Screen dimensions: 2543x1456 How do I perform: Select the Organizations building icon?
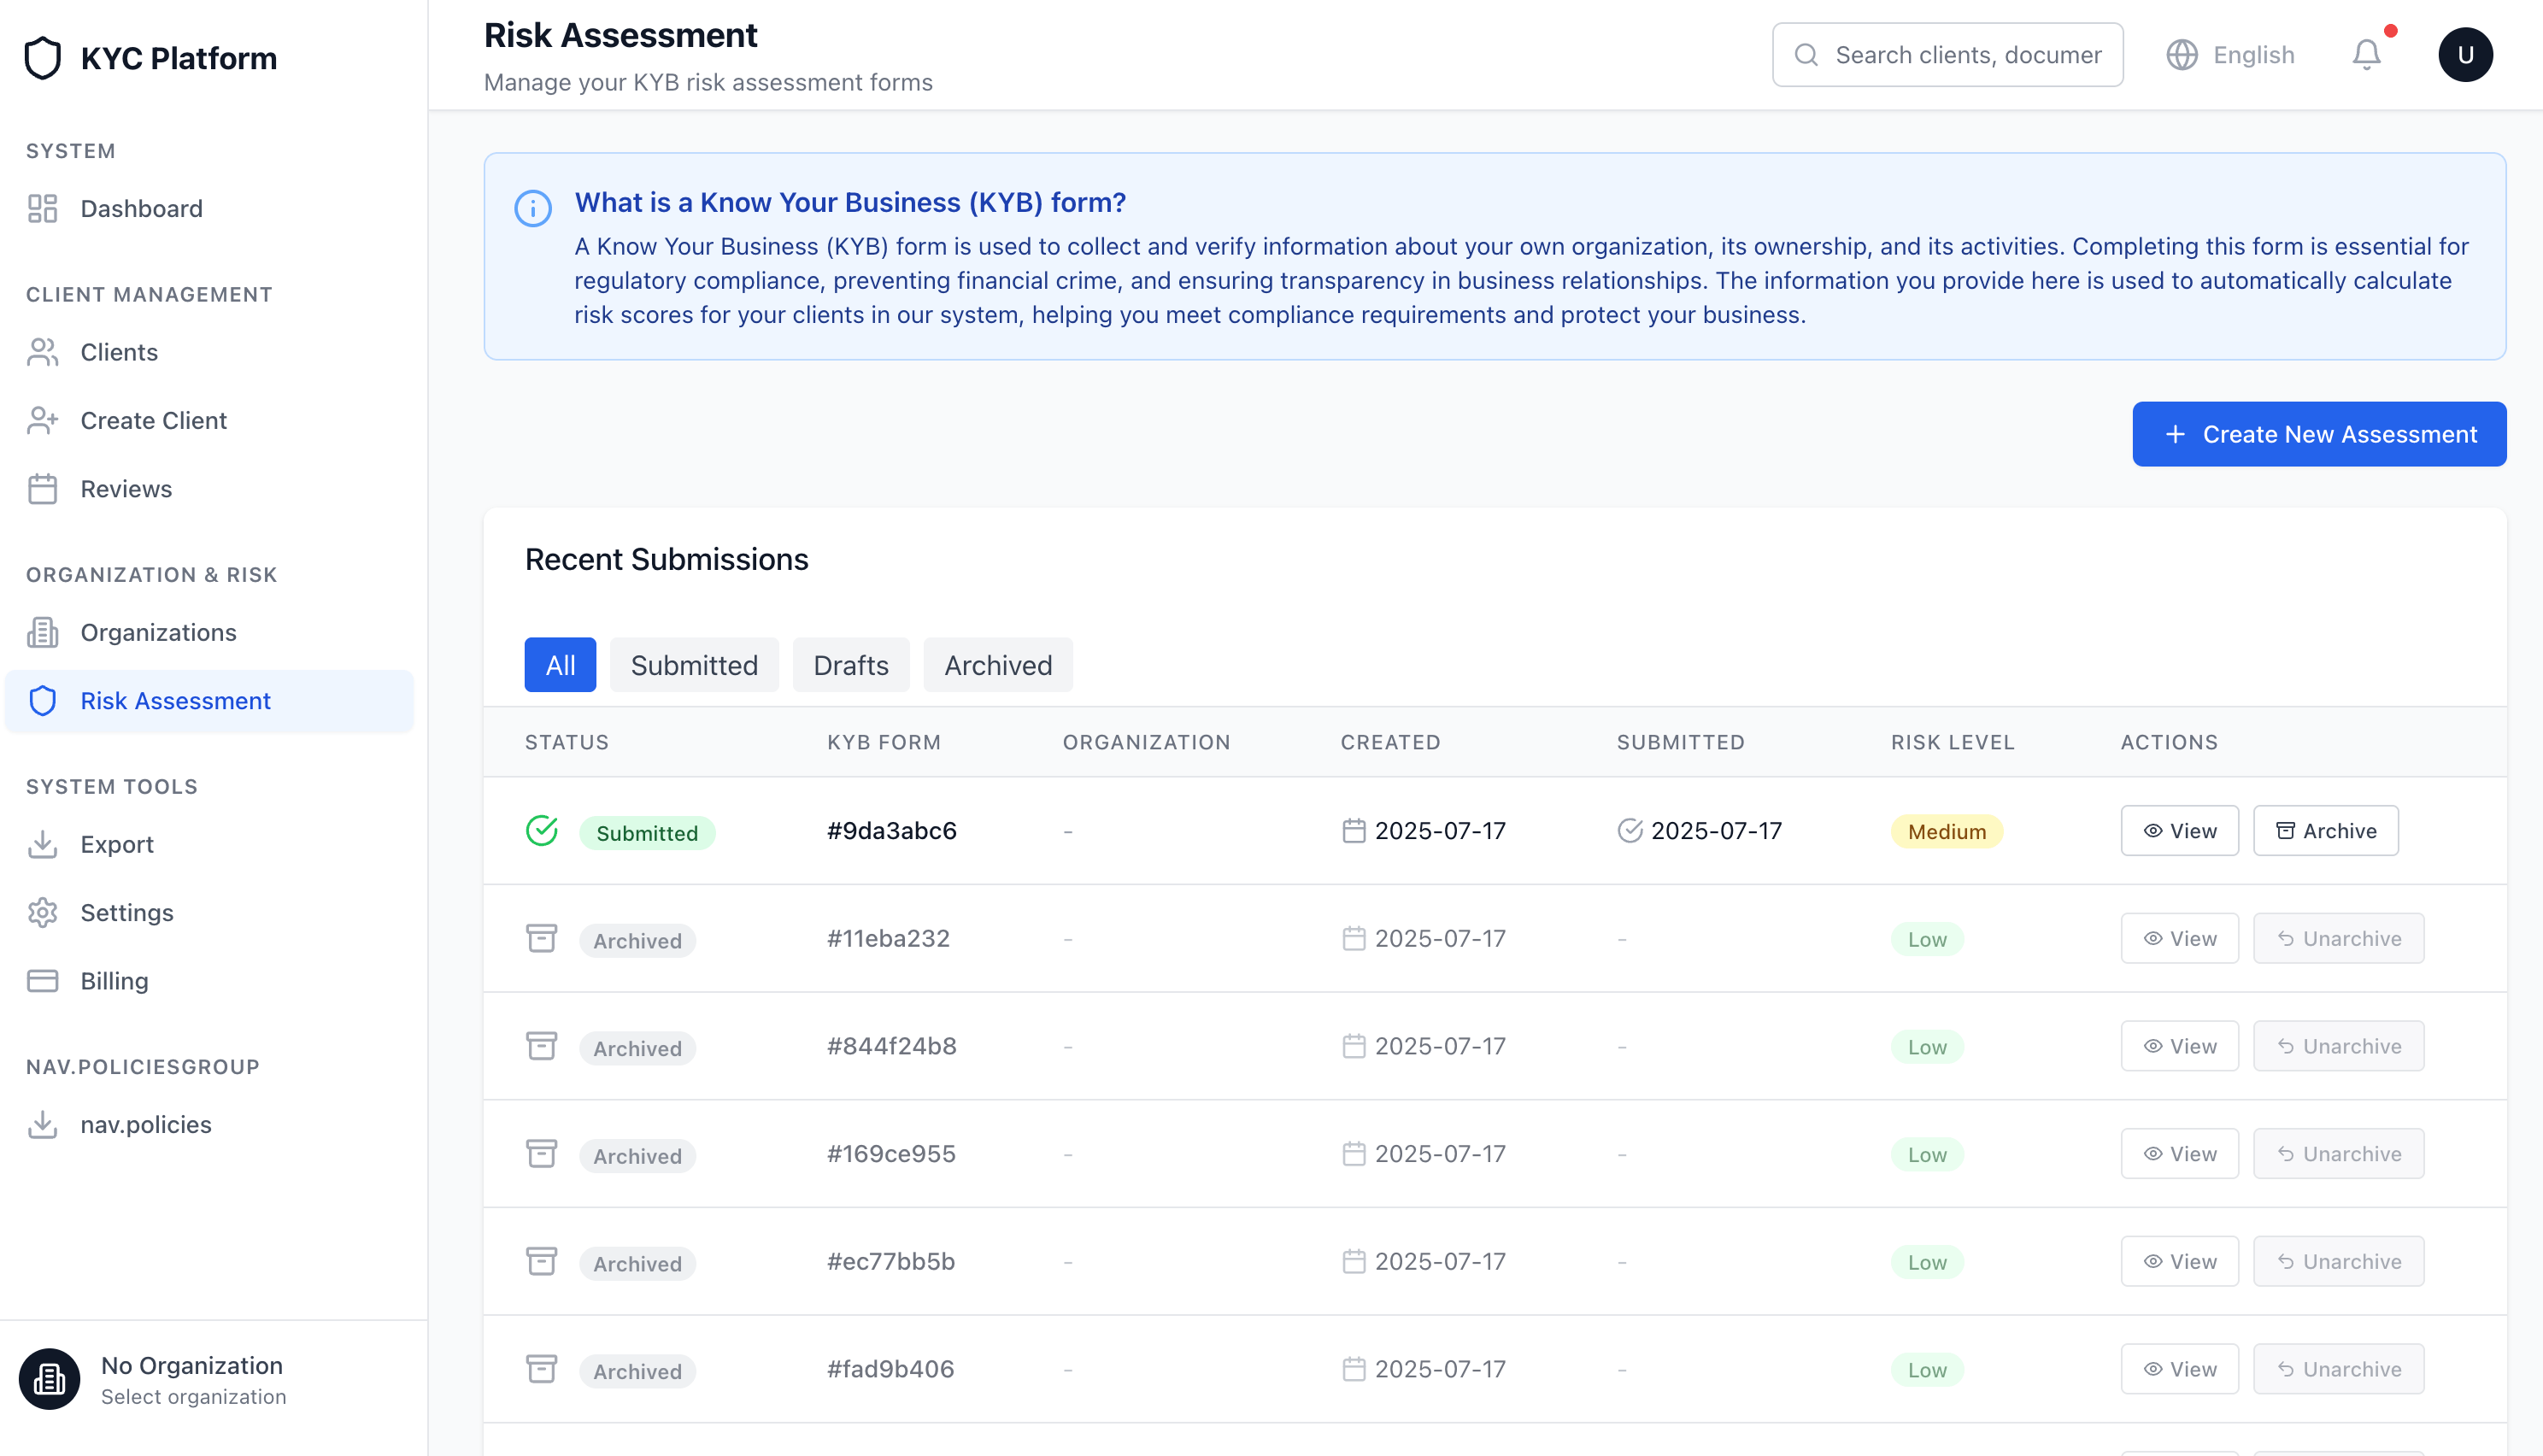43,632
